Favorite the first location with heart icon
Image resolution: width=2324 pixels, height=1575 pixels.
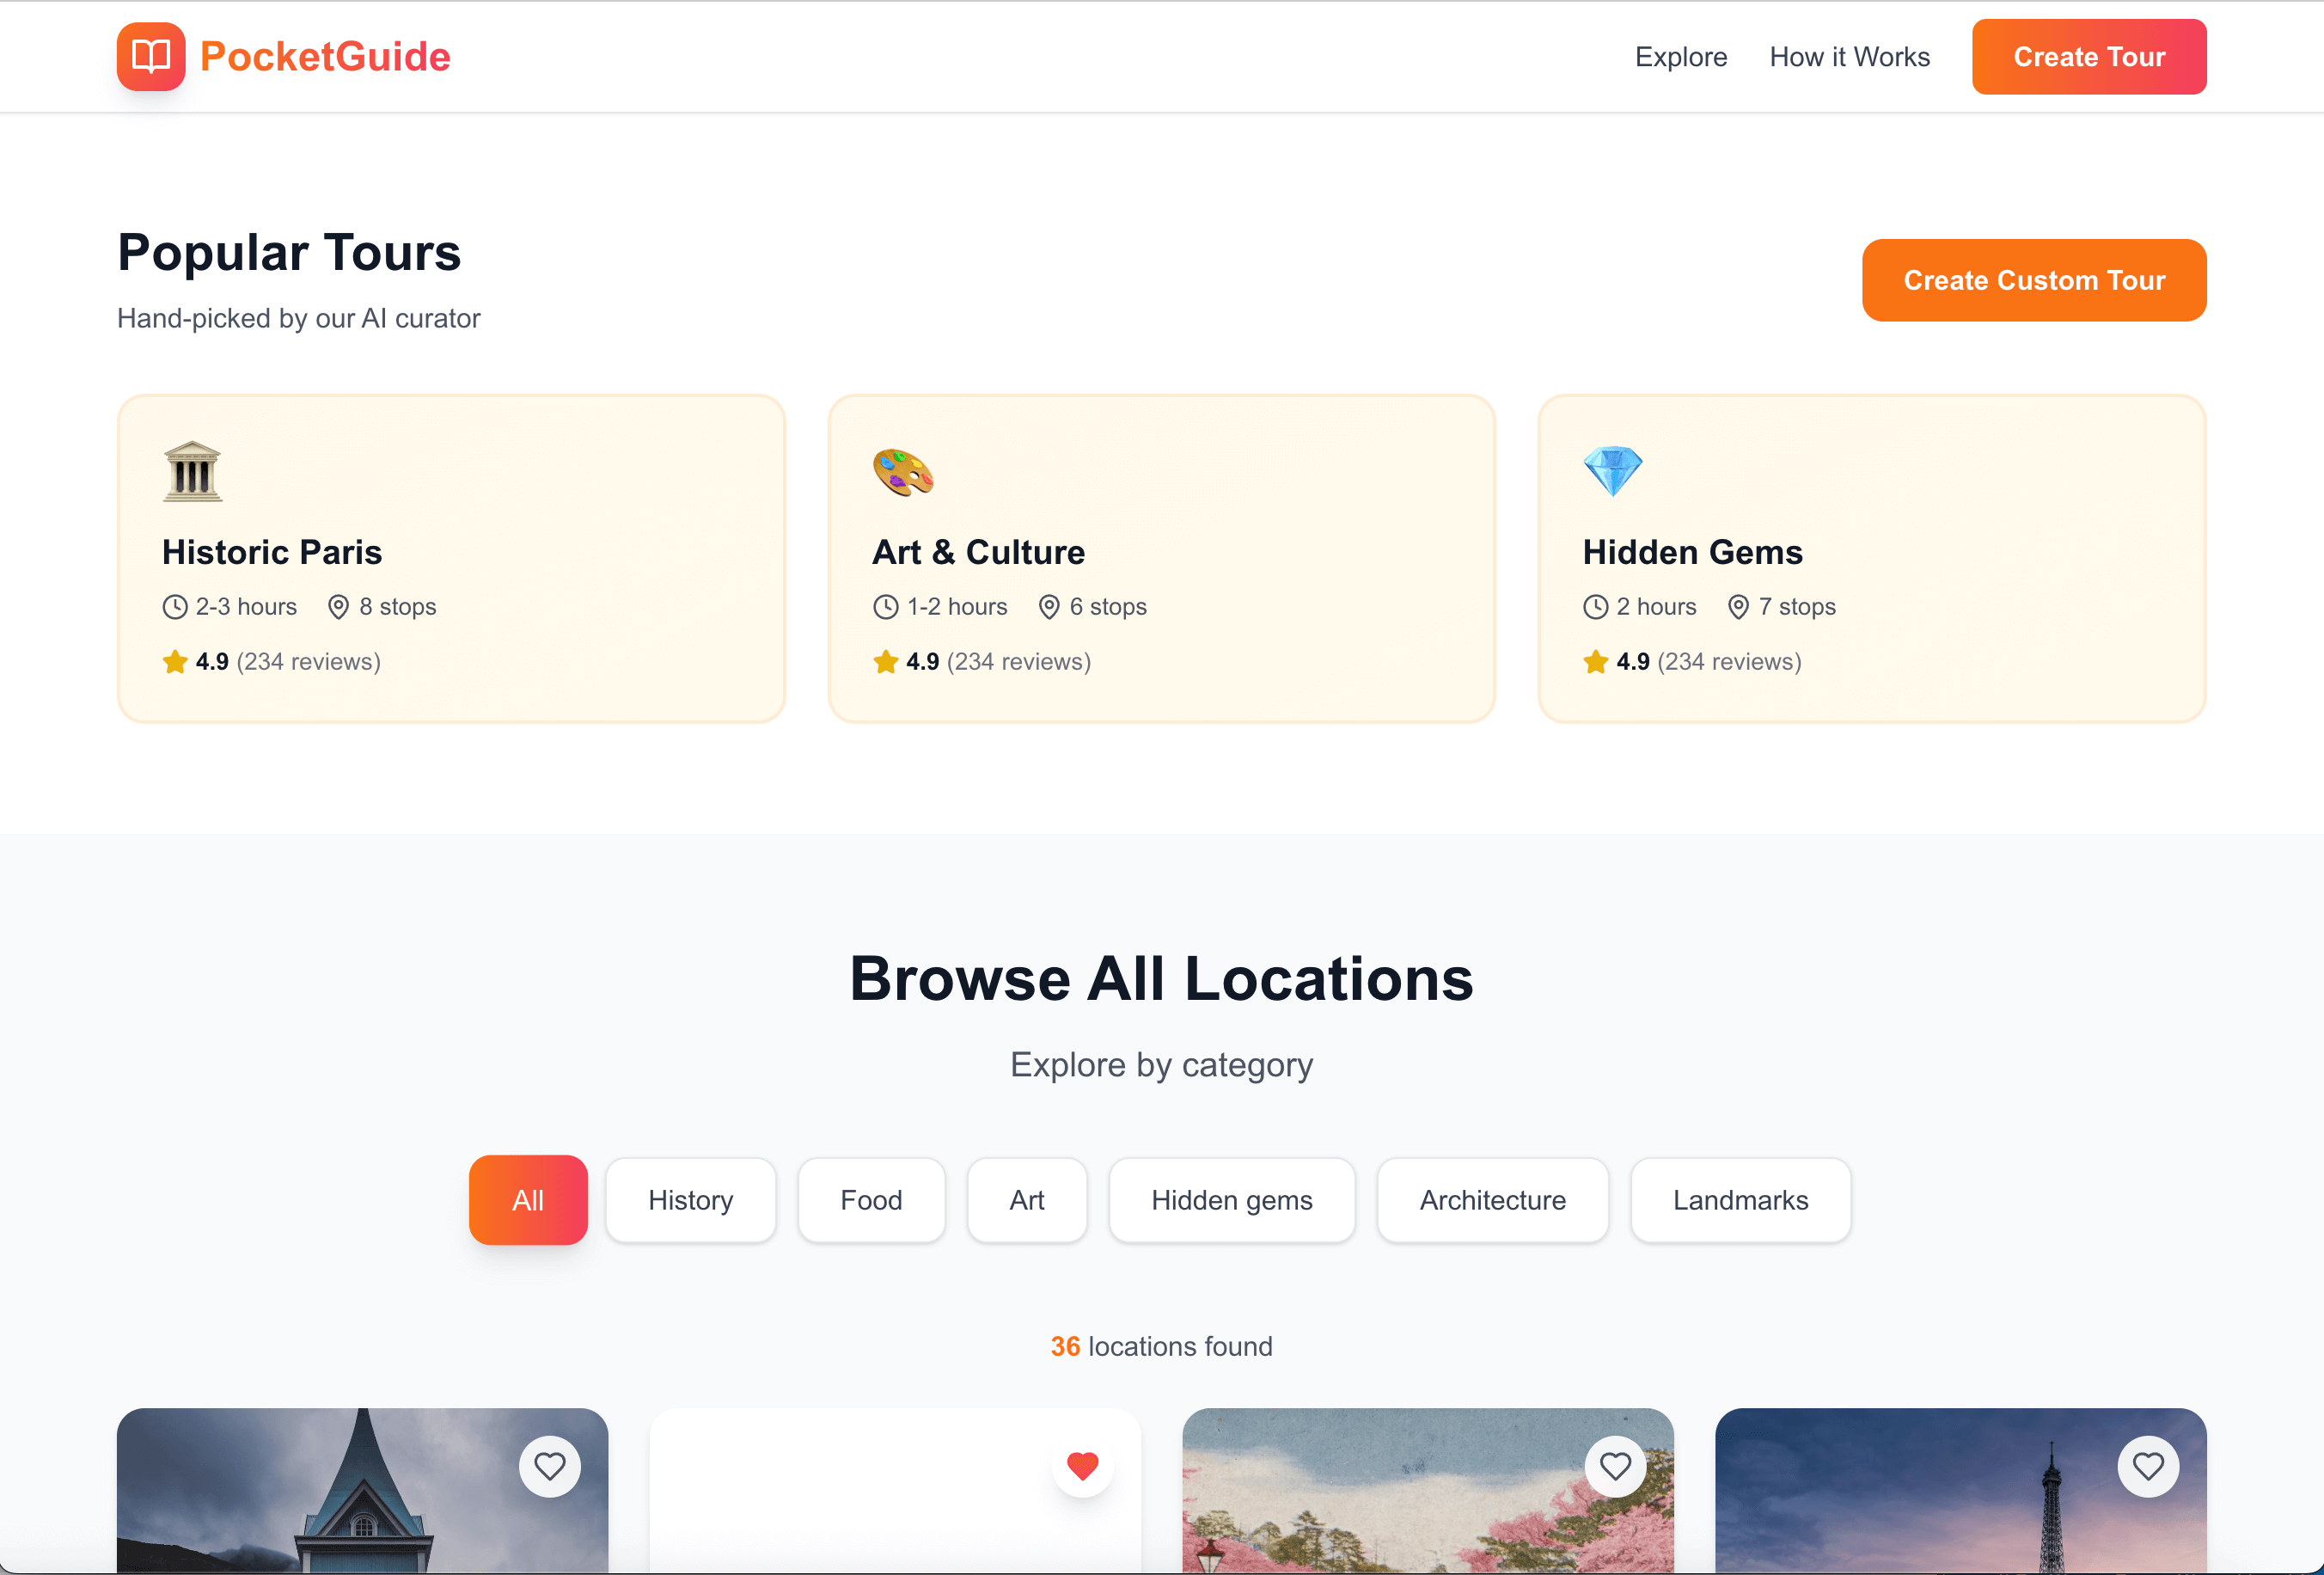pyautogui.click(x=549, y=1466)
